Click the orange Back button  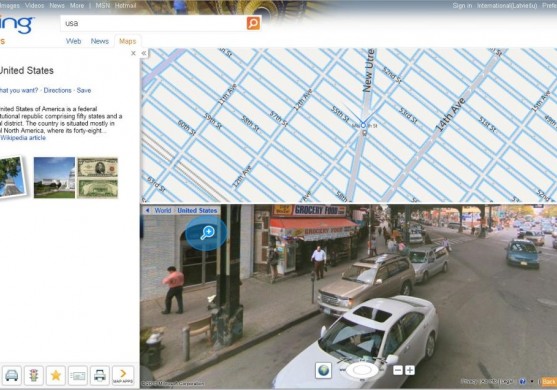[548, 381]
